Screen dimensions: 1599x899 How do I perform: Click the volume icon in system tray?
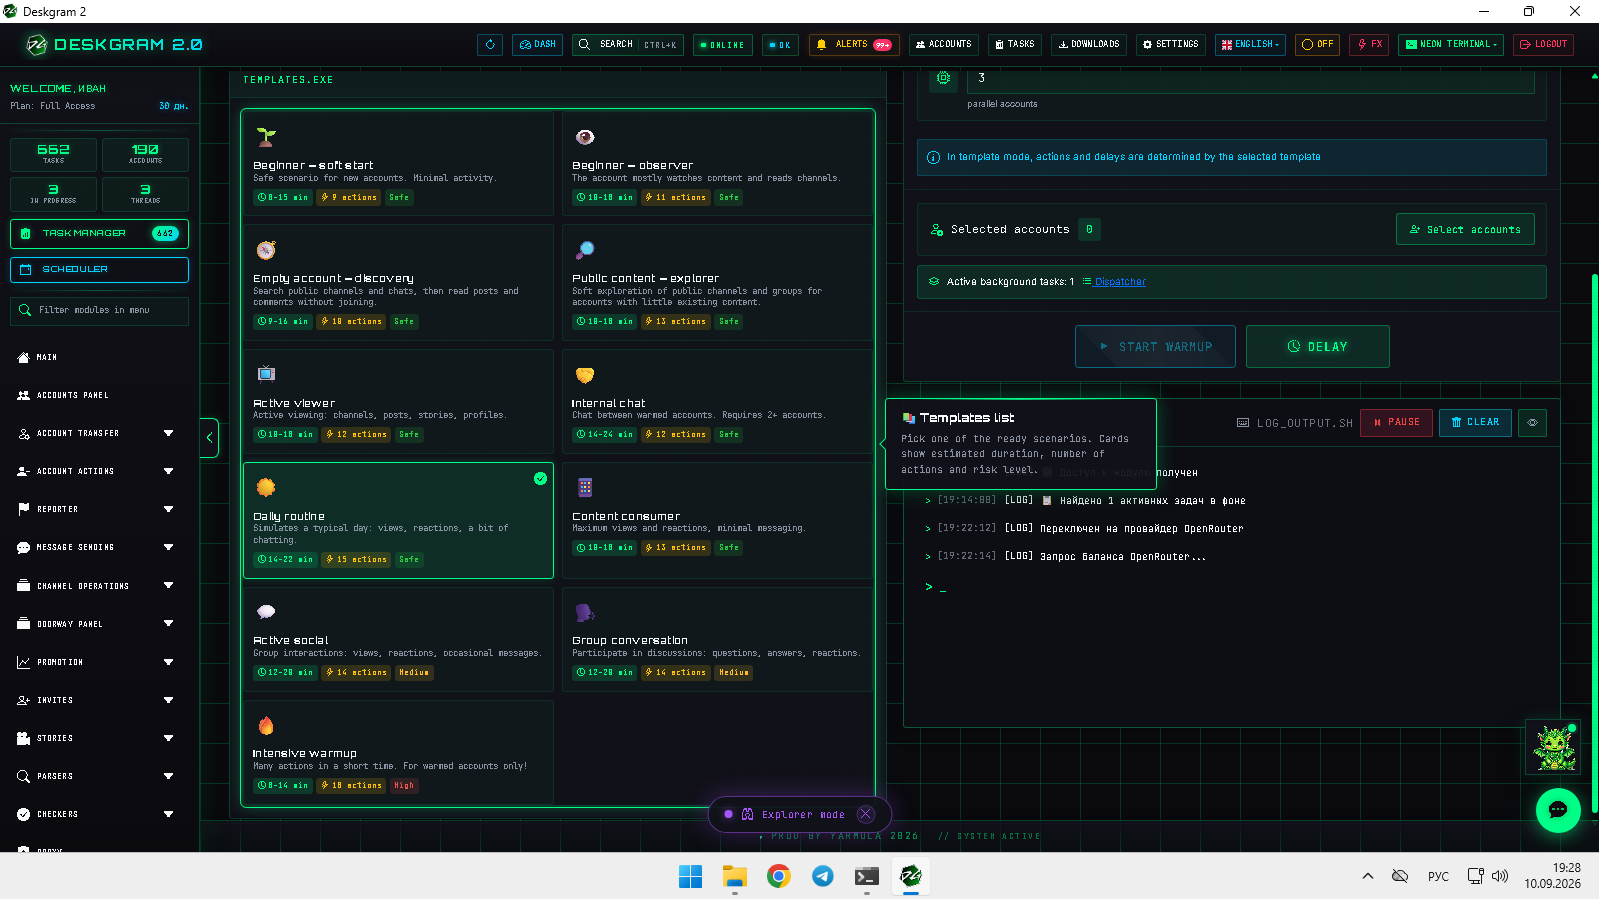1500,876
